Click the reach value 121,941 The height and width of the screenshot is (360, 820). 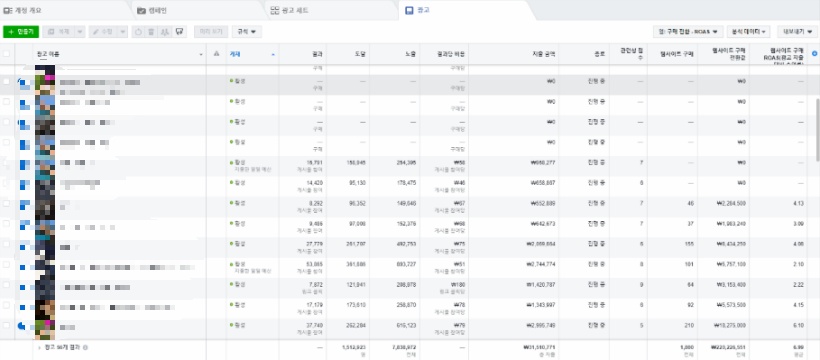click(356, 285)
